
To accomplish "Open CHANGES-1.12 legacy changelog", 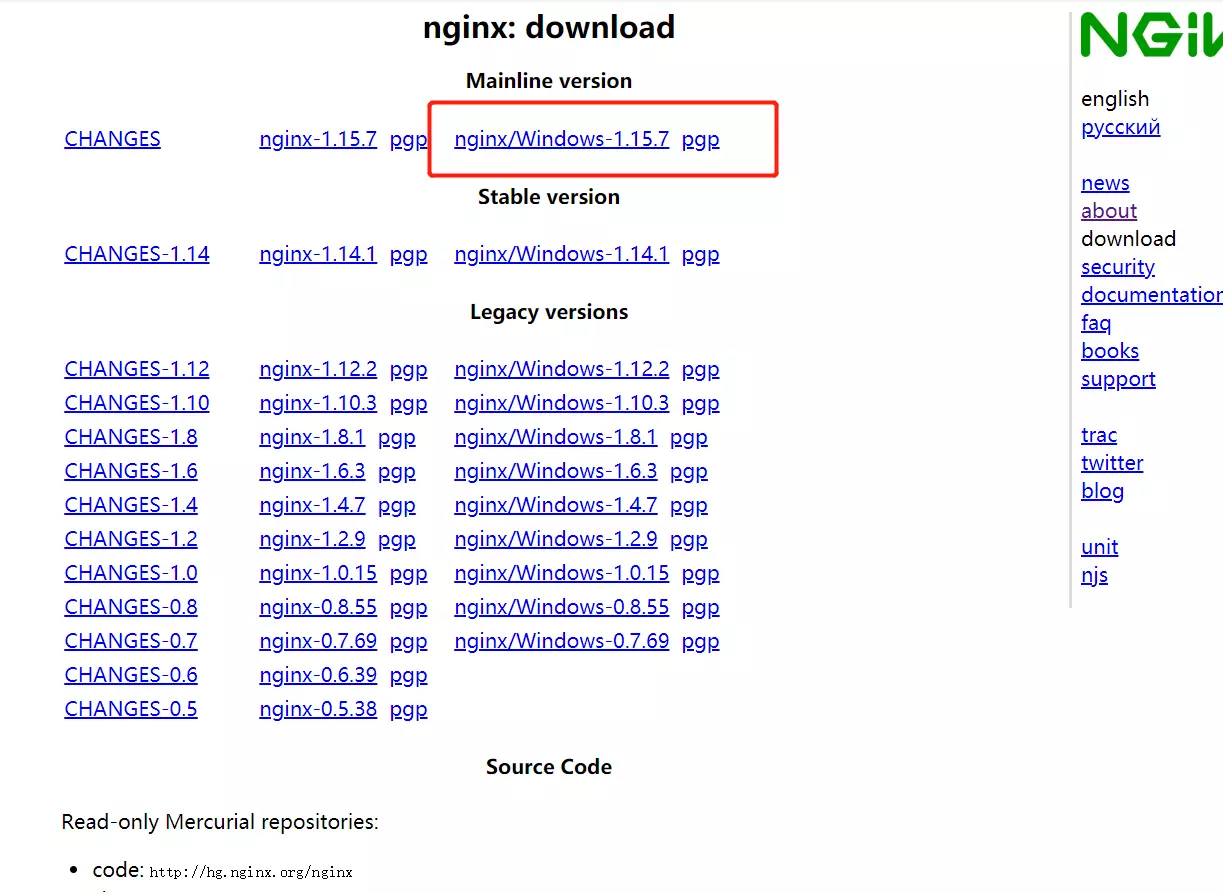I will pos(136,369).
